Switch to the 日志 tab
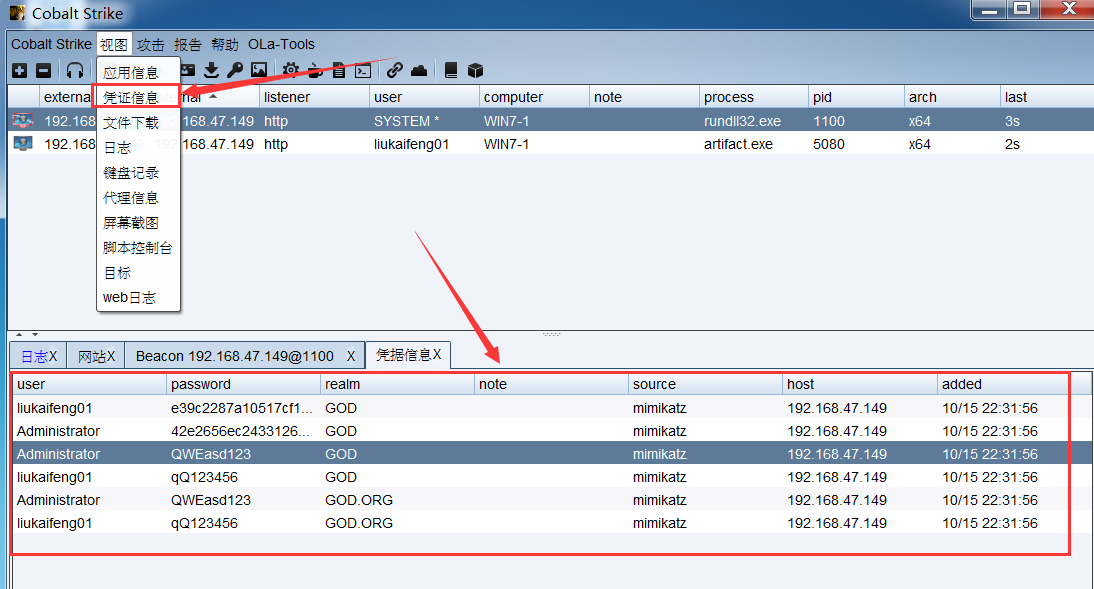1094x589 pixels. (x=38, y=356)
